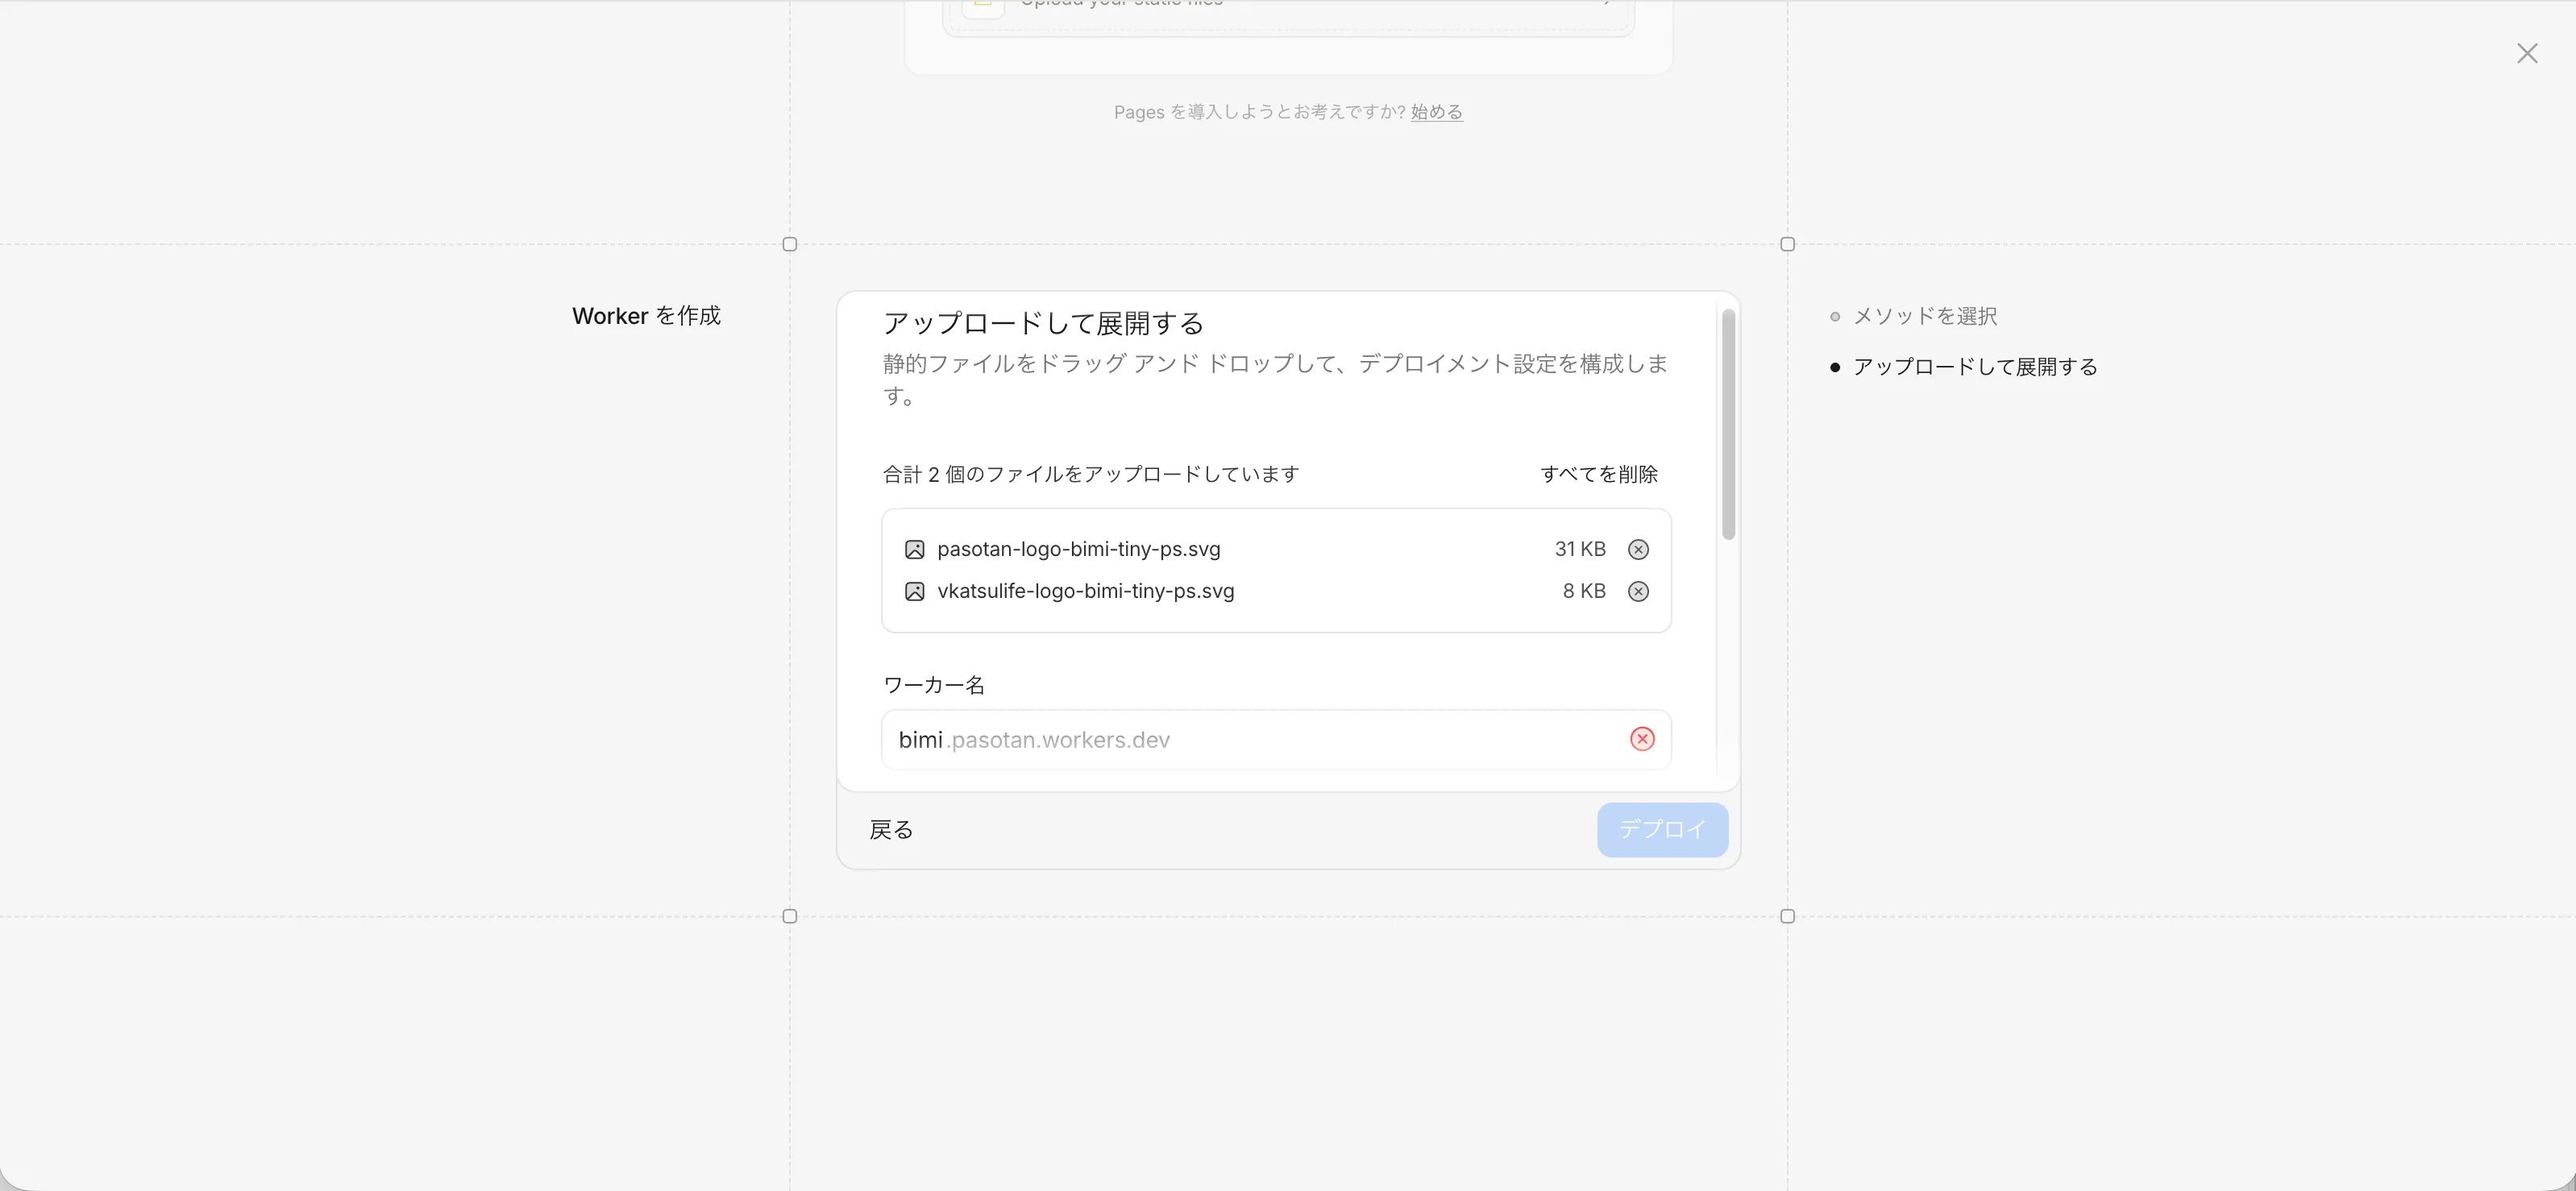2576x1191 pixels.
Task: Click the image icon beside vkatsulife-logo-bimi-tiny-ps.svg
Action: [x=914, y=591]
